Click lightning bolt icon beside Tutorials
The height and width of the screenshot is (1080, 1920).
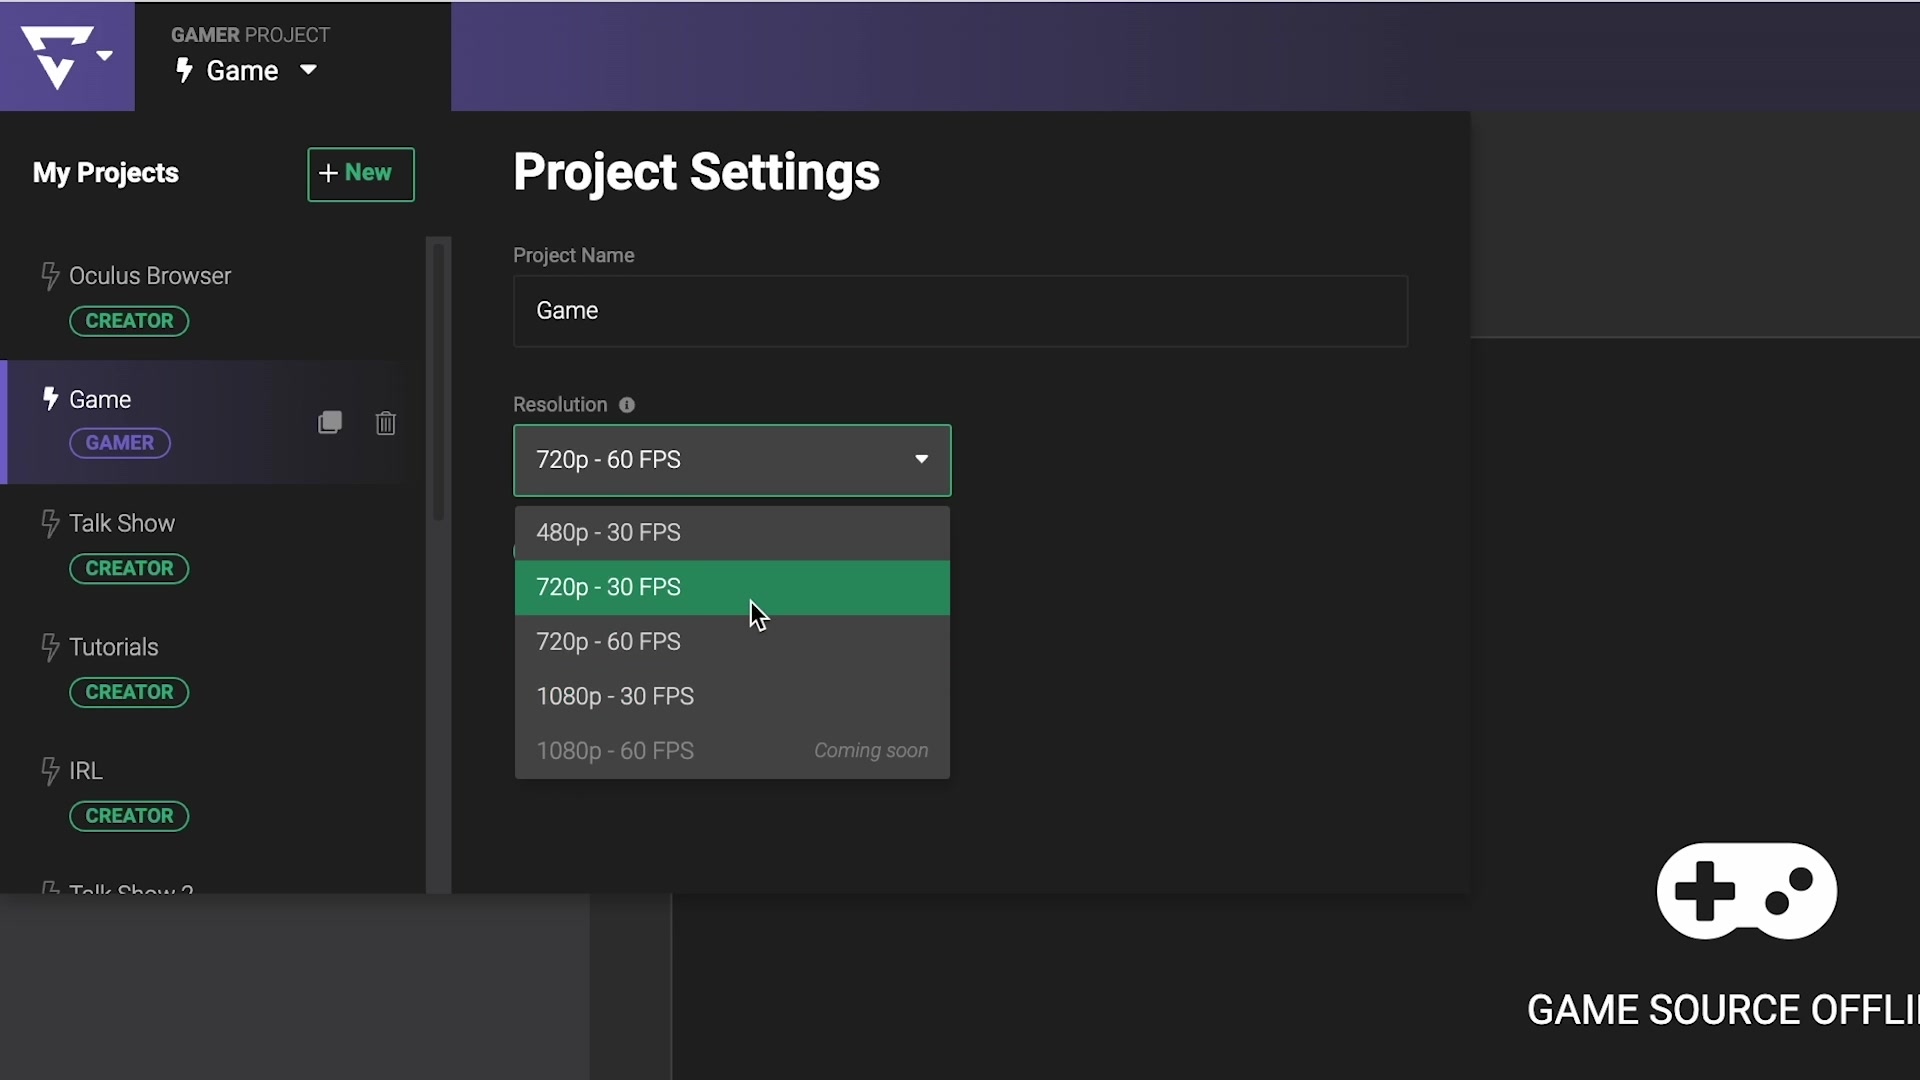coord(50,647)
